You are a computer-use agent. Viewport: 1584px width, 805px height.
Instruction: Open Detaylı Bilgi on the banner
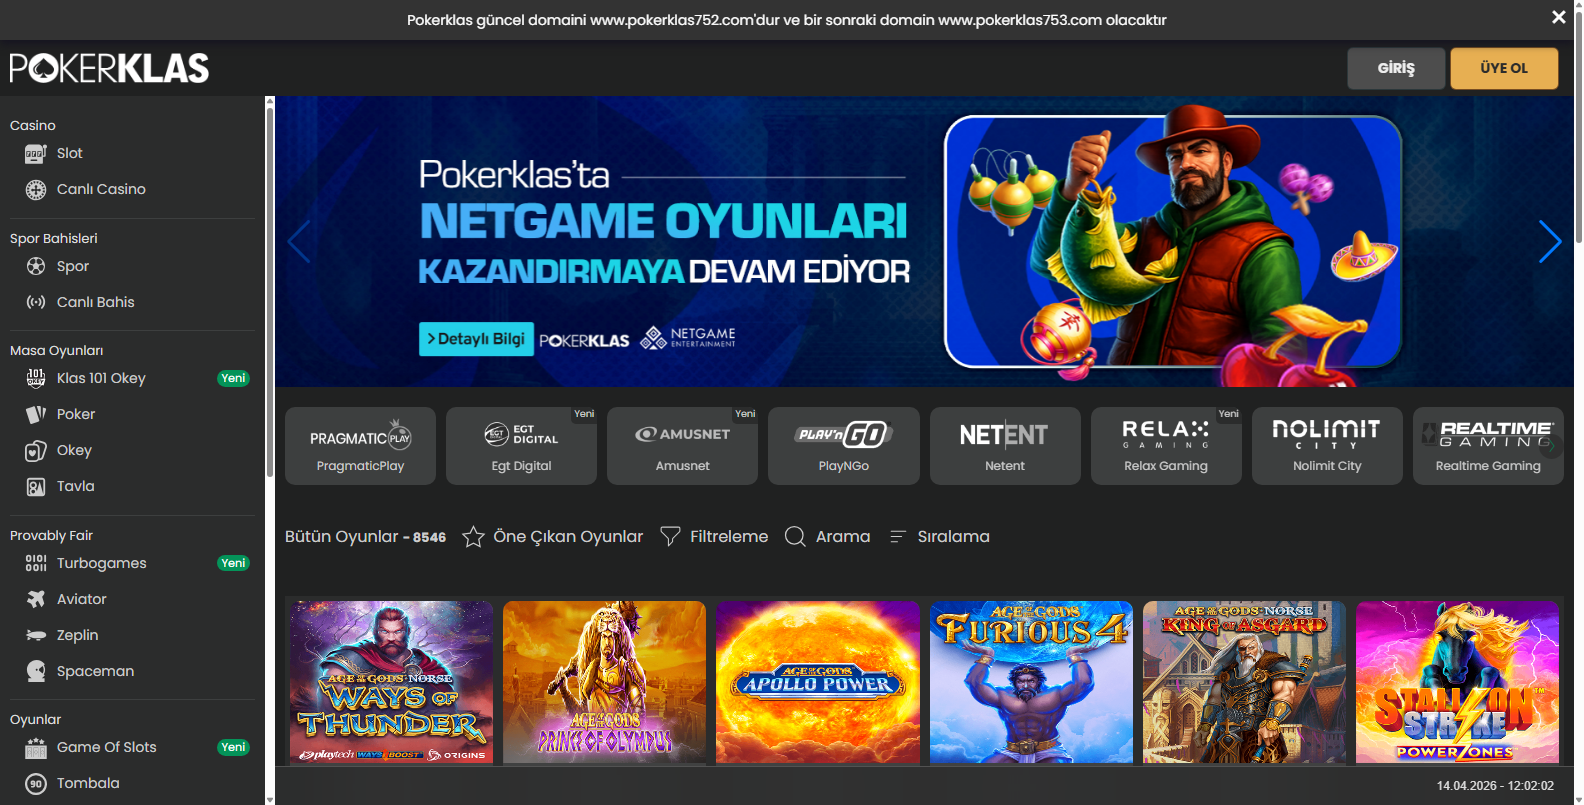click(x=476, y=339)
